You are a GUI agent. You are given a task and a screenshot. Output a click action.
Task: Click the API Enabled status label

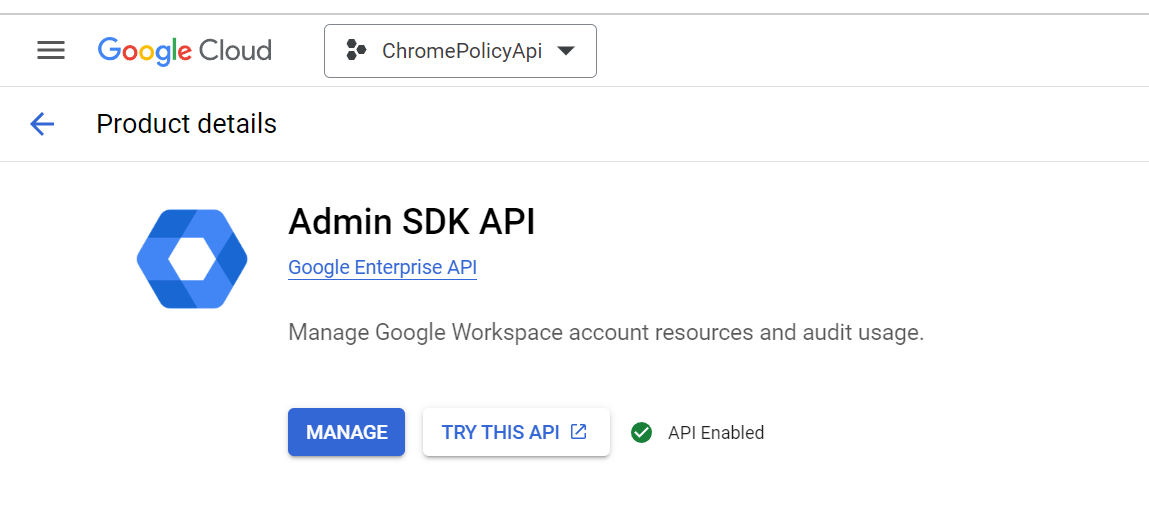[716, 432]
